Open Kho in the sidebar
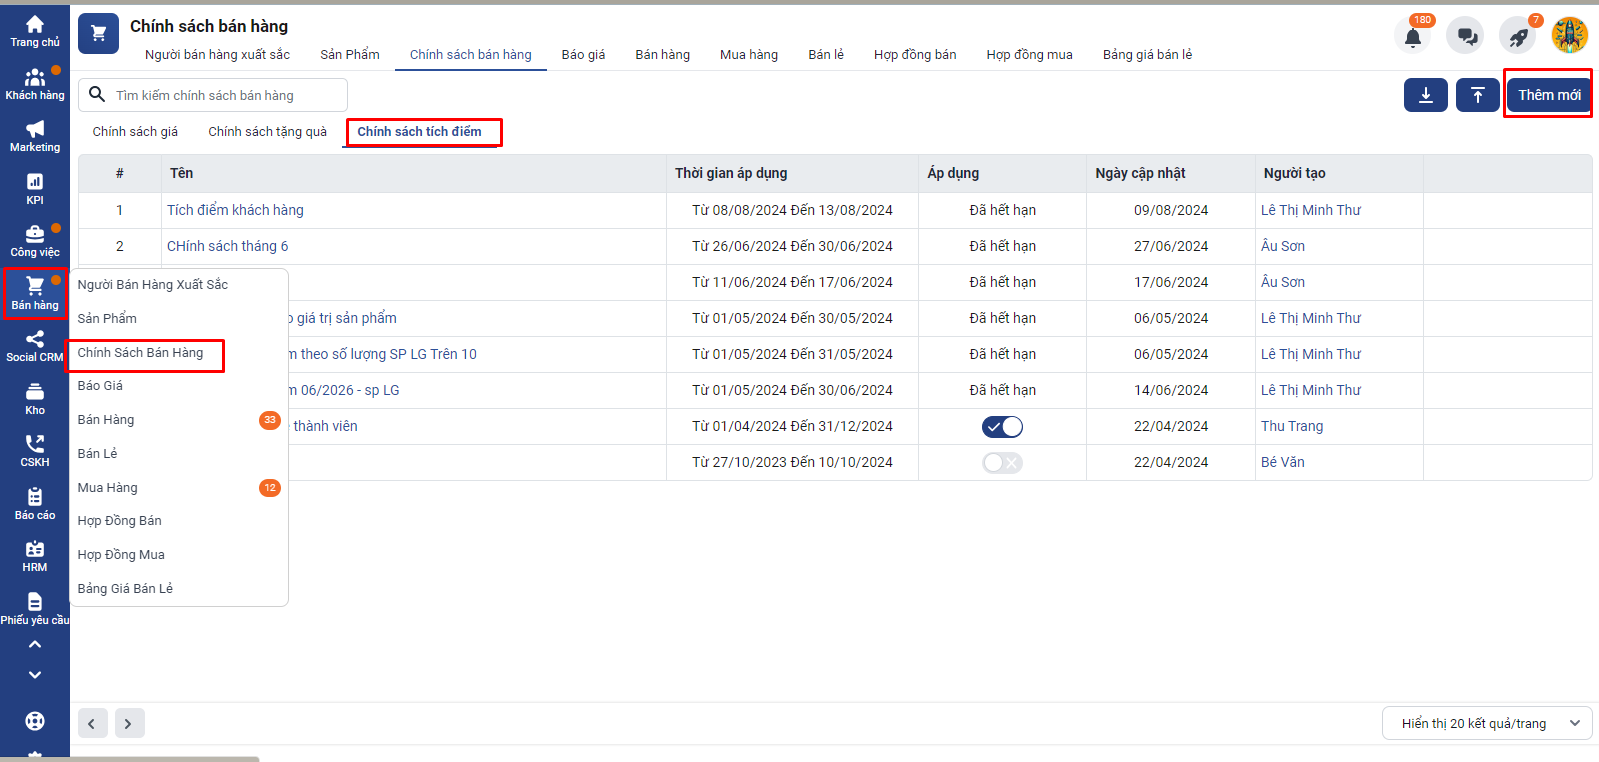This screenshot has height=762, width=1599. click(35, 397)
